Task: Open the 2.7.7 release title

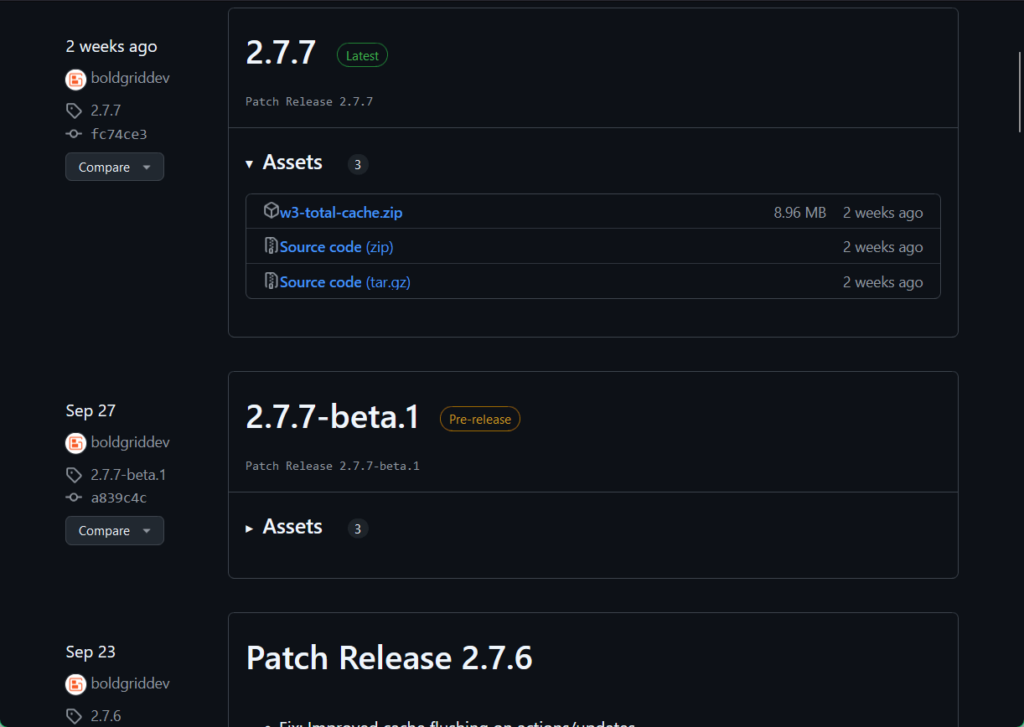Action: pos(281,53)
